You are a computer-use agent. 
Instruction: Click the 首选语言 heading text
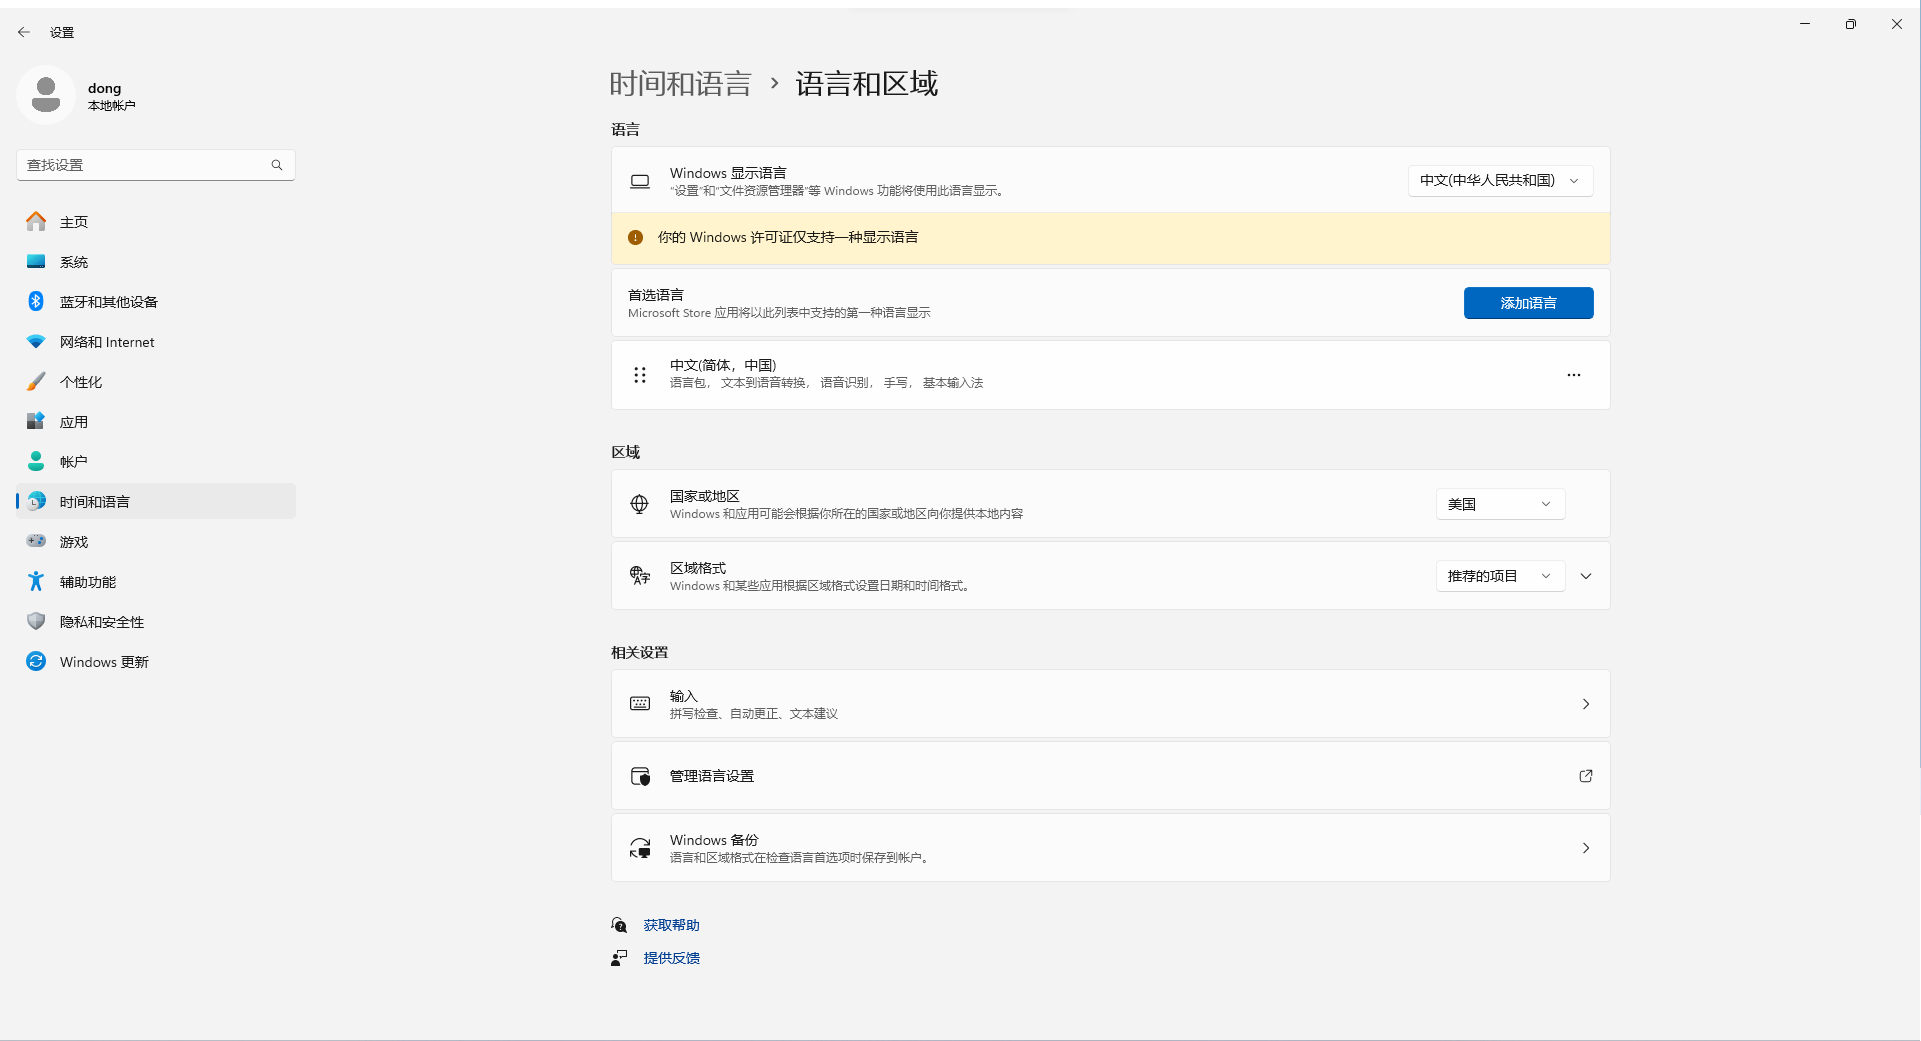point(656,295)
